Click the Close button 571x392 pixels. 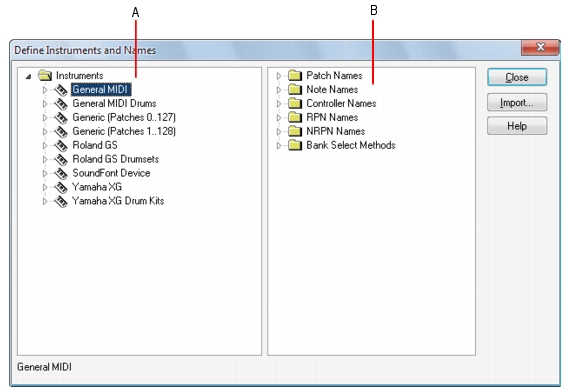pyautogui.click(x=517, y=77)
